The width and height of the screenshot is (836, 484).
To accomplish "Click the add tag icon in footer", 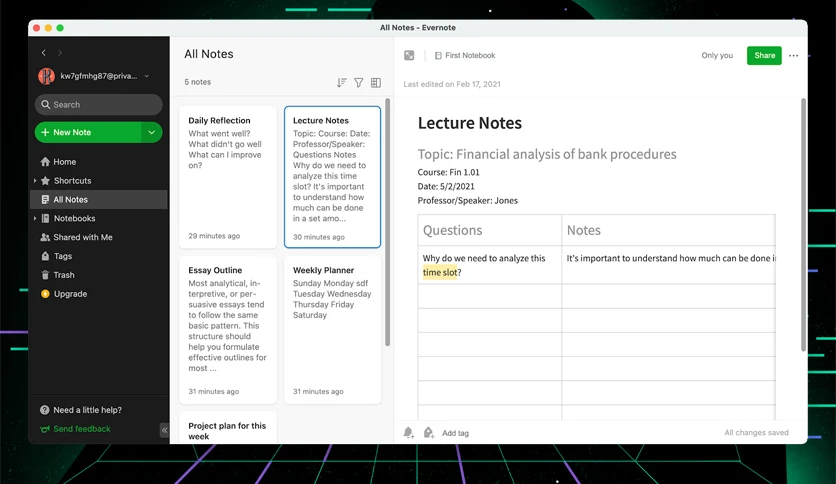I will coord(429,433).
